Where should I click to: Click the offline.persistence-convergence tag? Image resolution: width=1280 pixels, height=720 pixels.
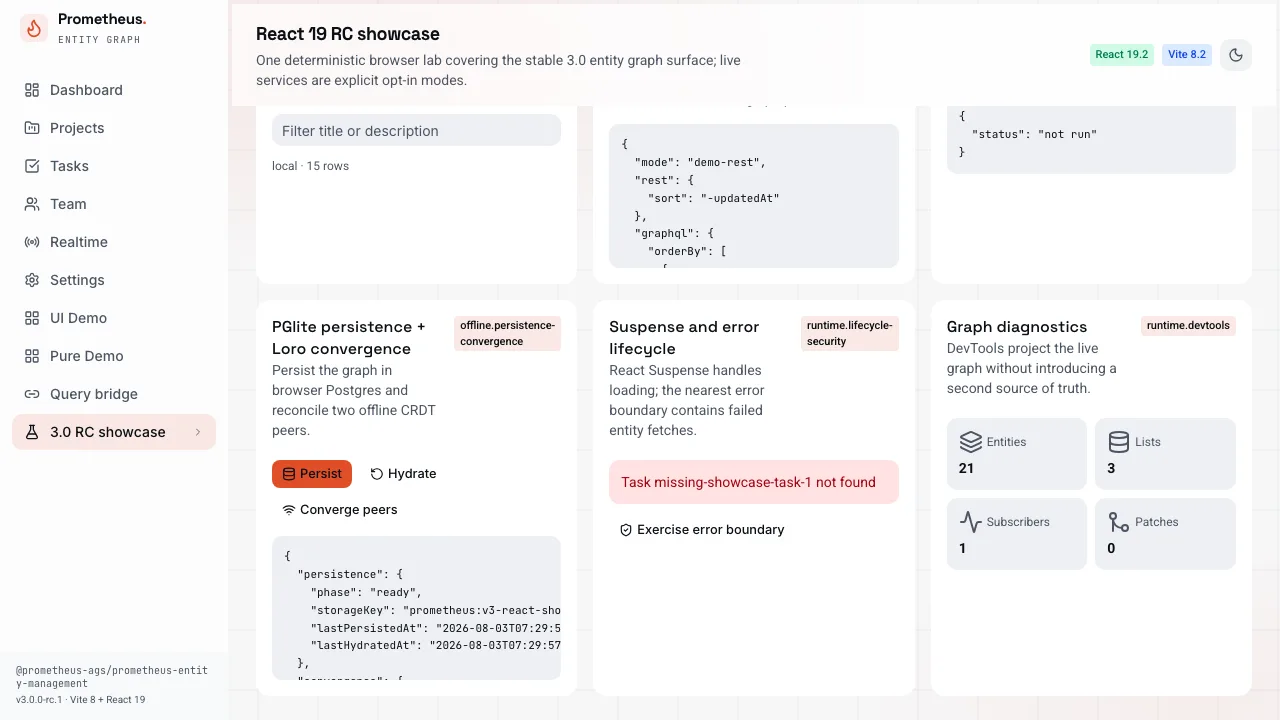507,334
